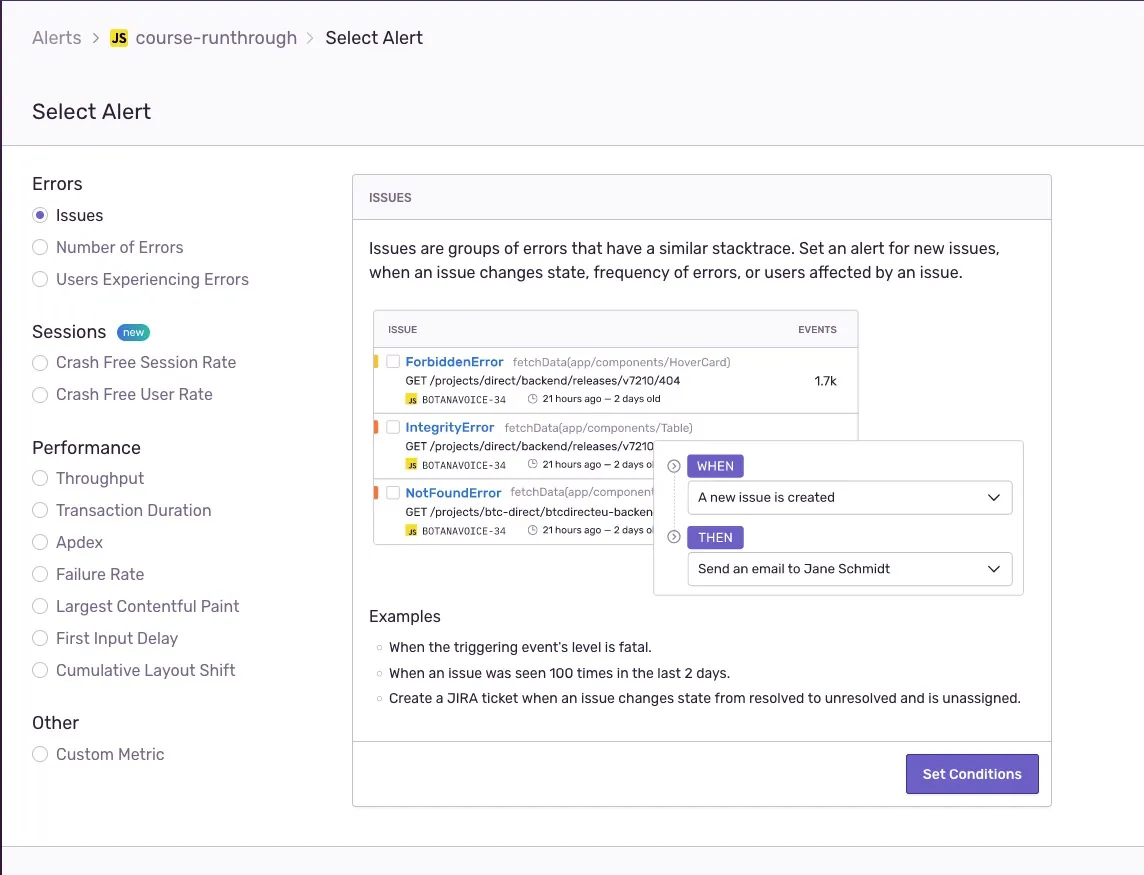
Task: Click the Sessions section heading
Action: (x=69, y=332)
